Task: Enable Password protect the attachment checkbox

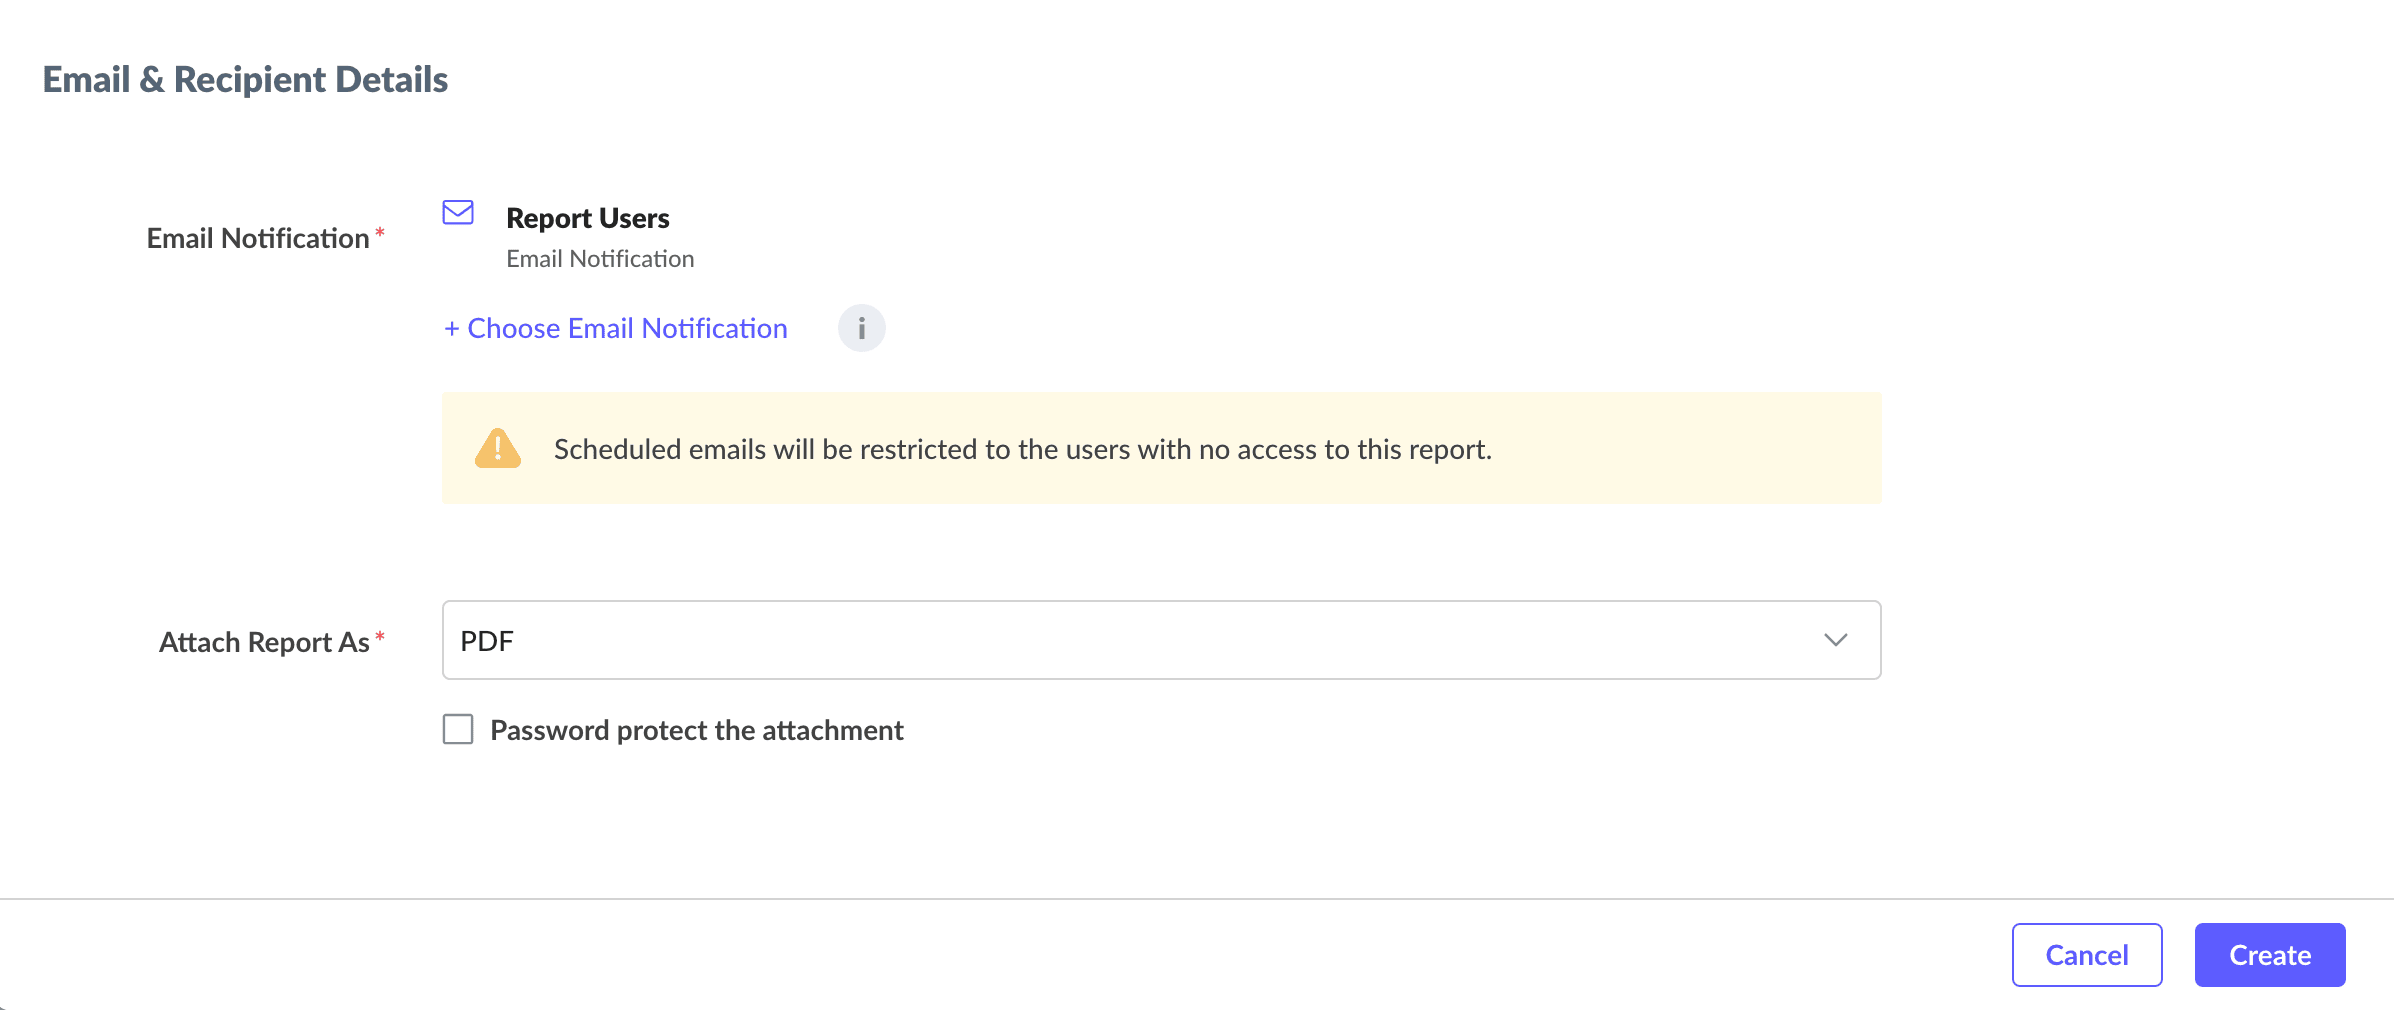Action: 458,729
